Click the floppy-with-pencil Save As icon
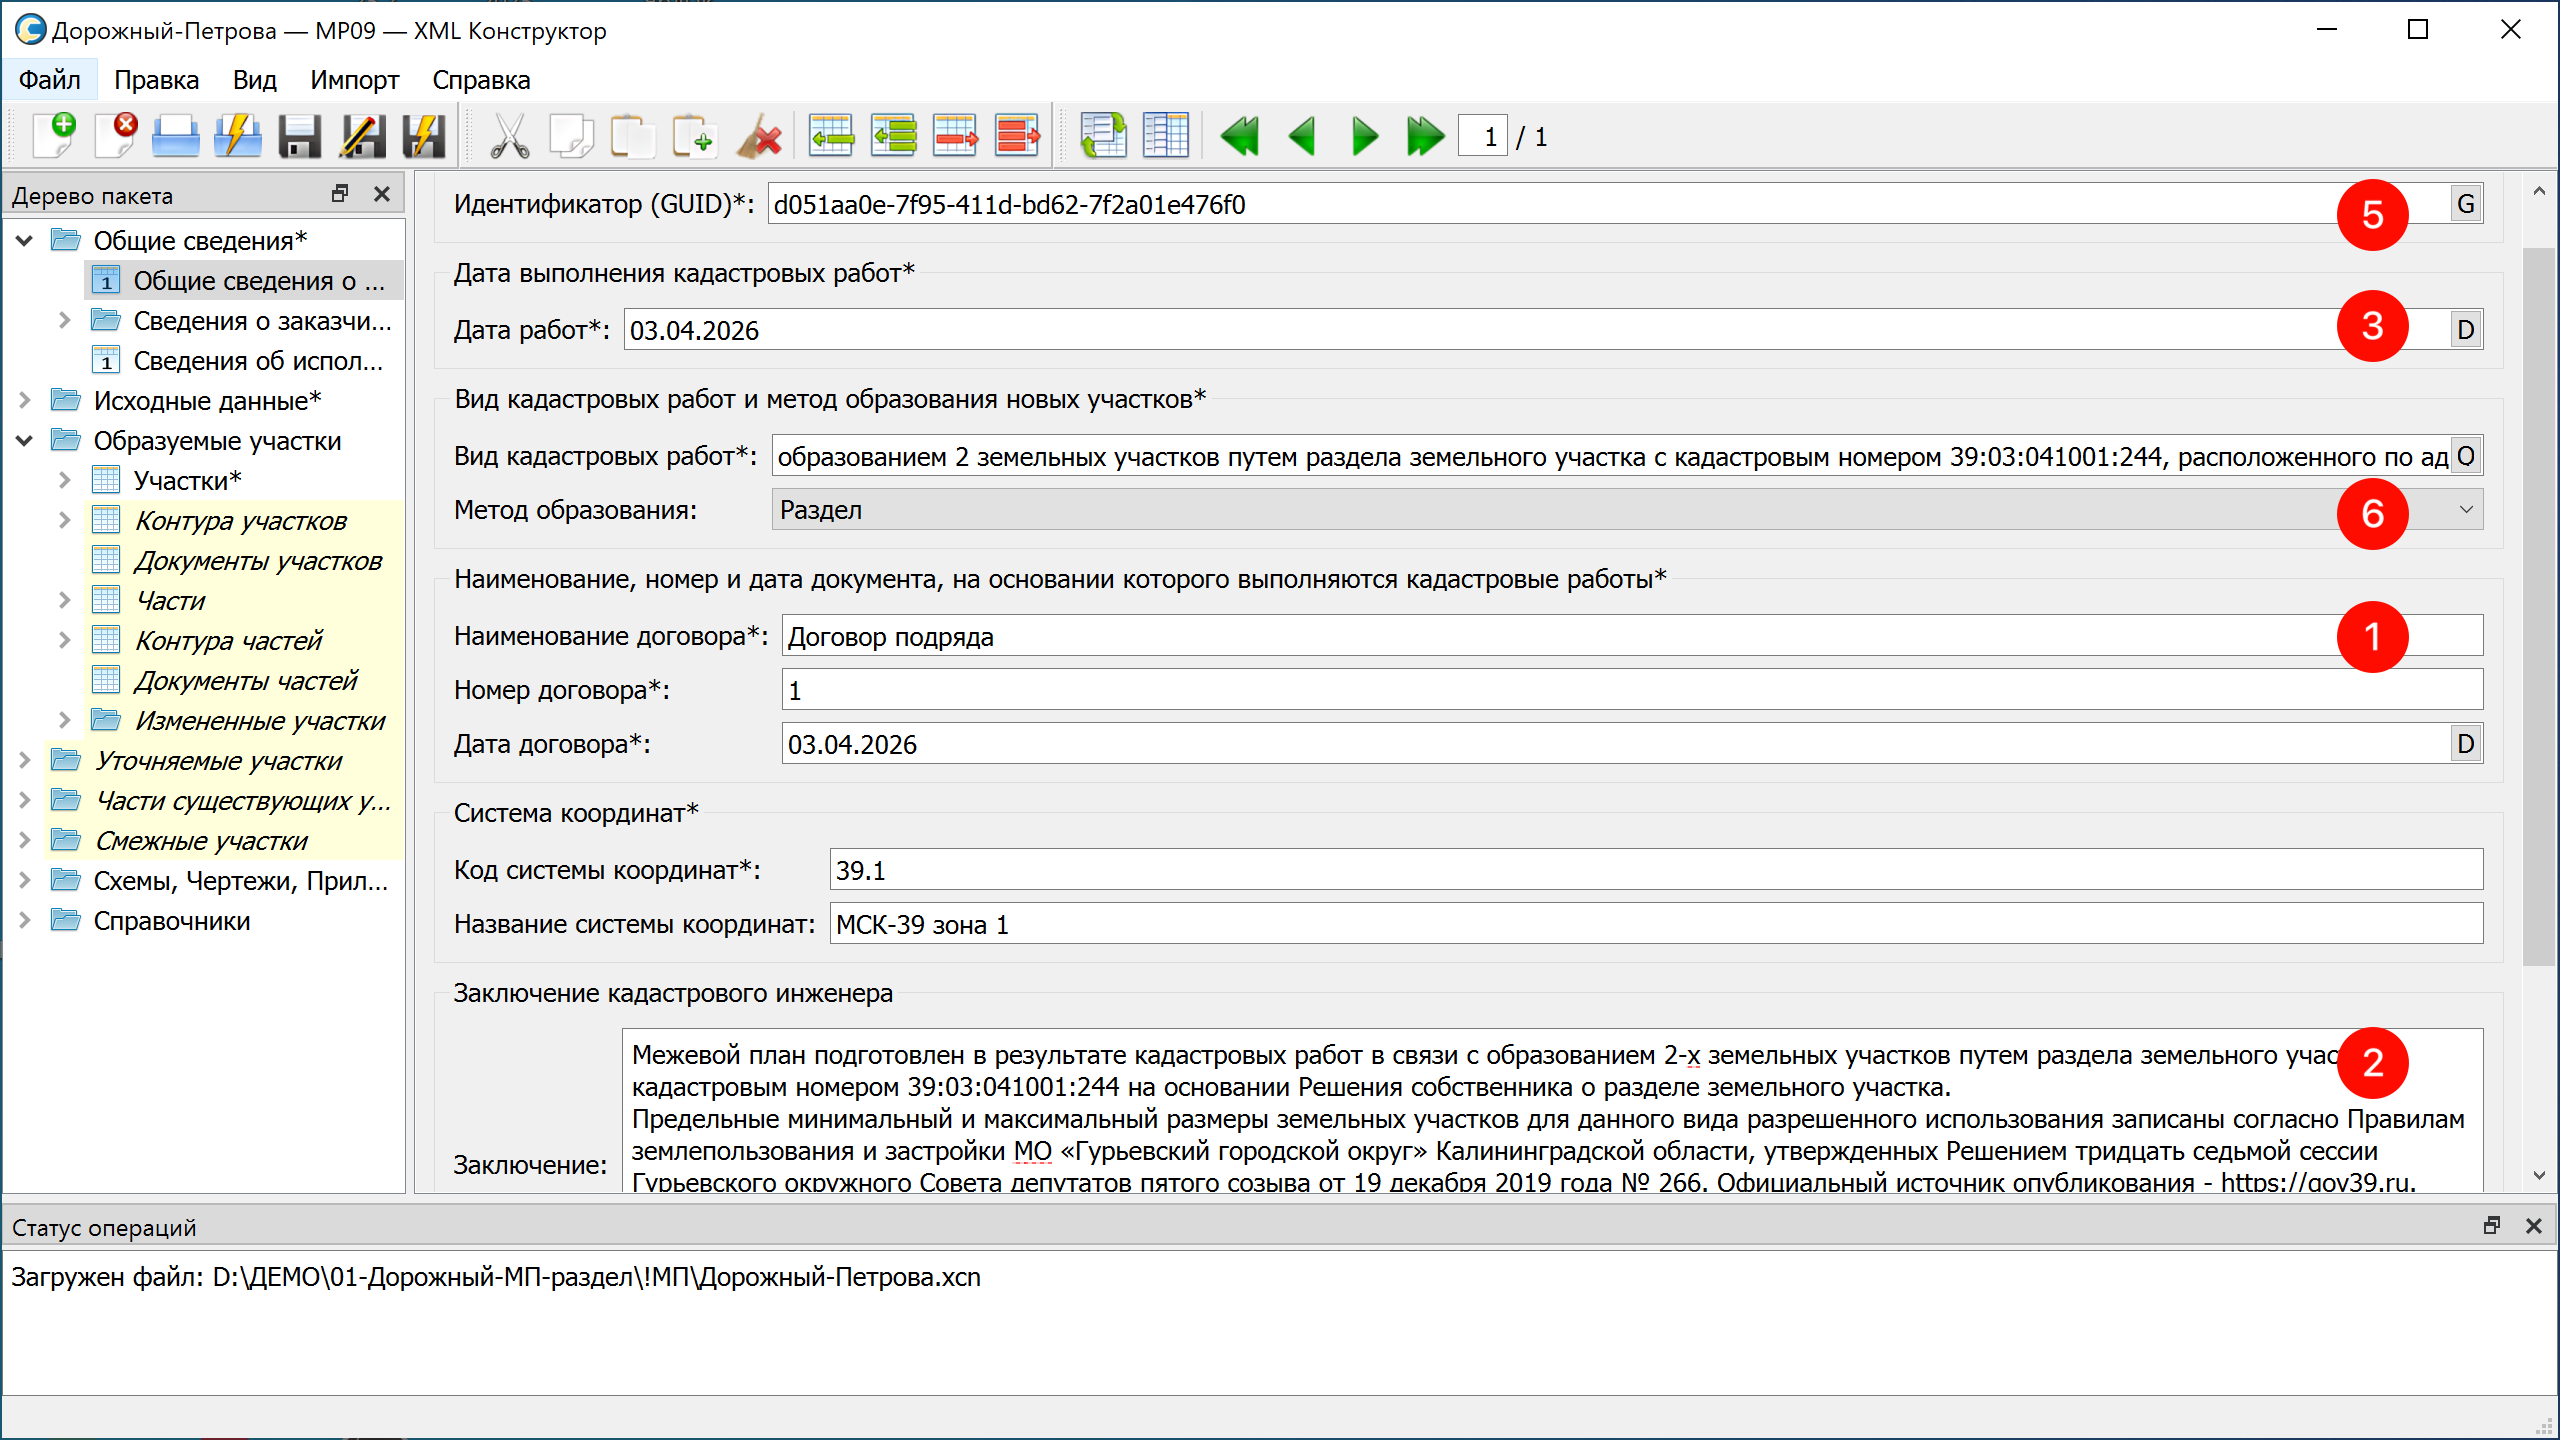2560x1440 pixels. click(x=362, y=136)
